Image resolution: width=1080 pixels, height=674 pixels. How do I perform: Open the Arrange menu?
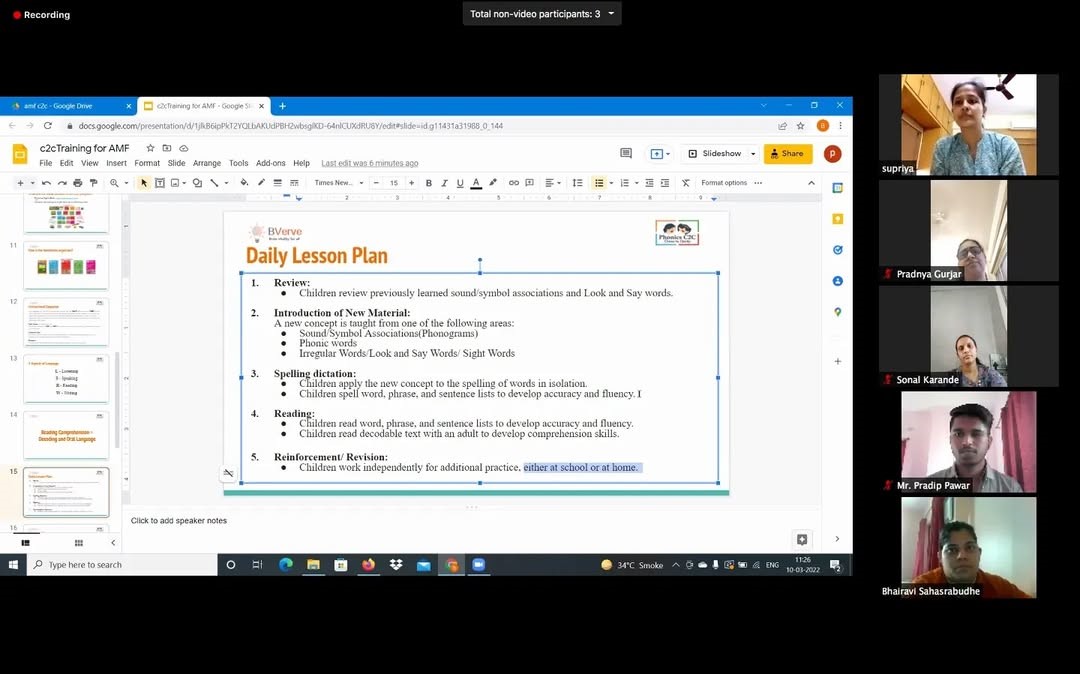[x=207, y=163]
